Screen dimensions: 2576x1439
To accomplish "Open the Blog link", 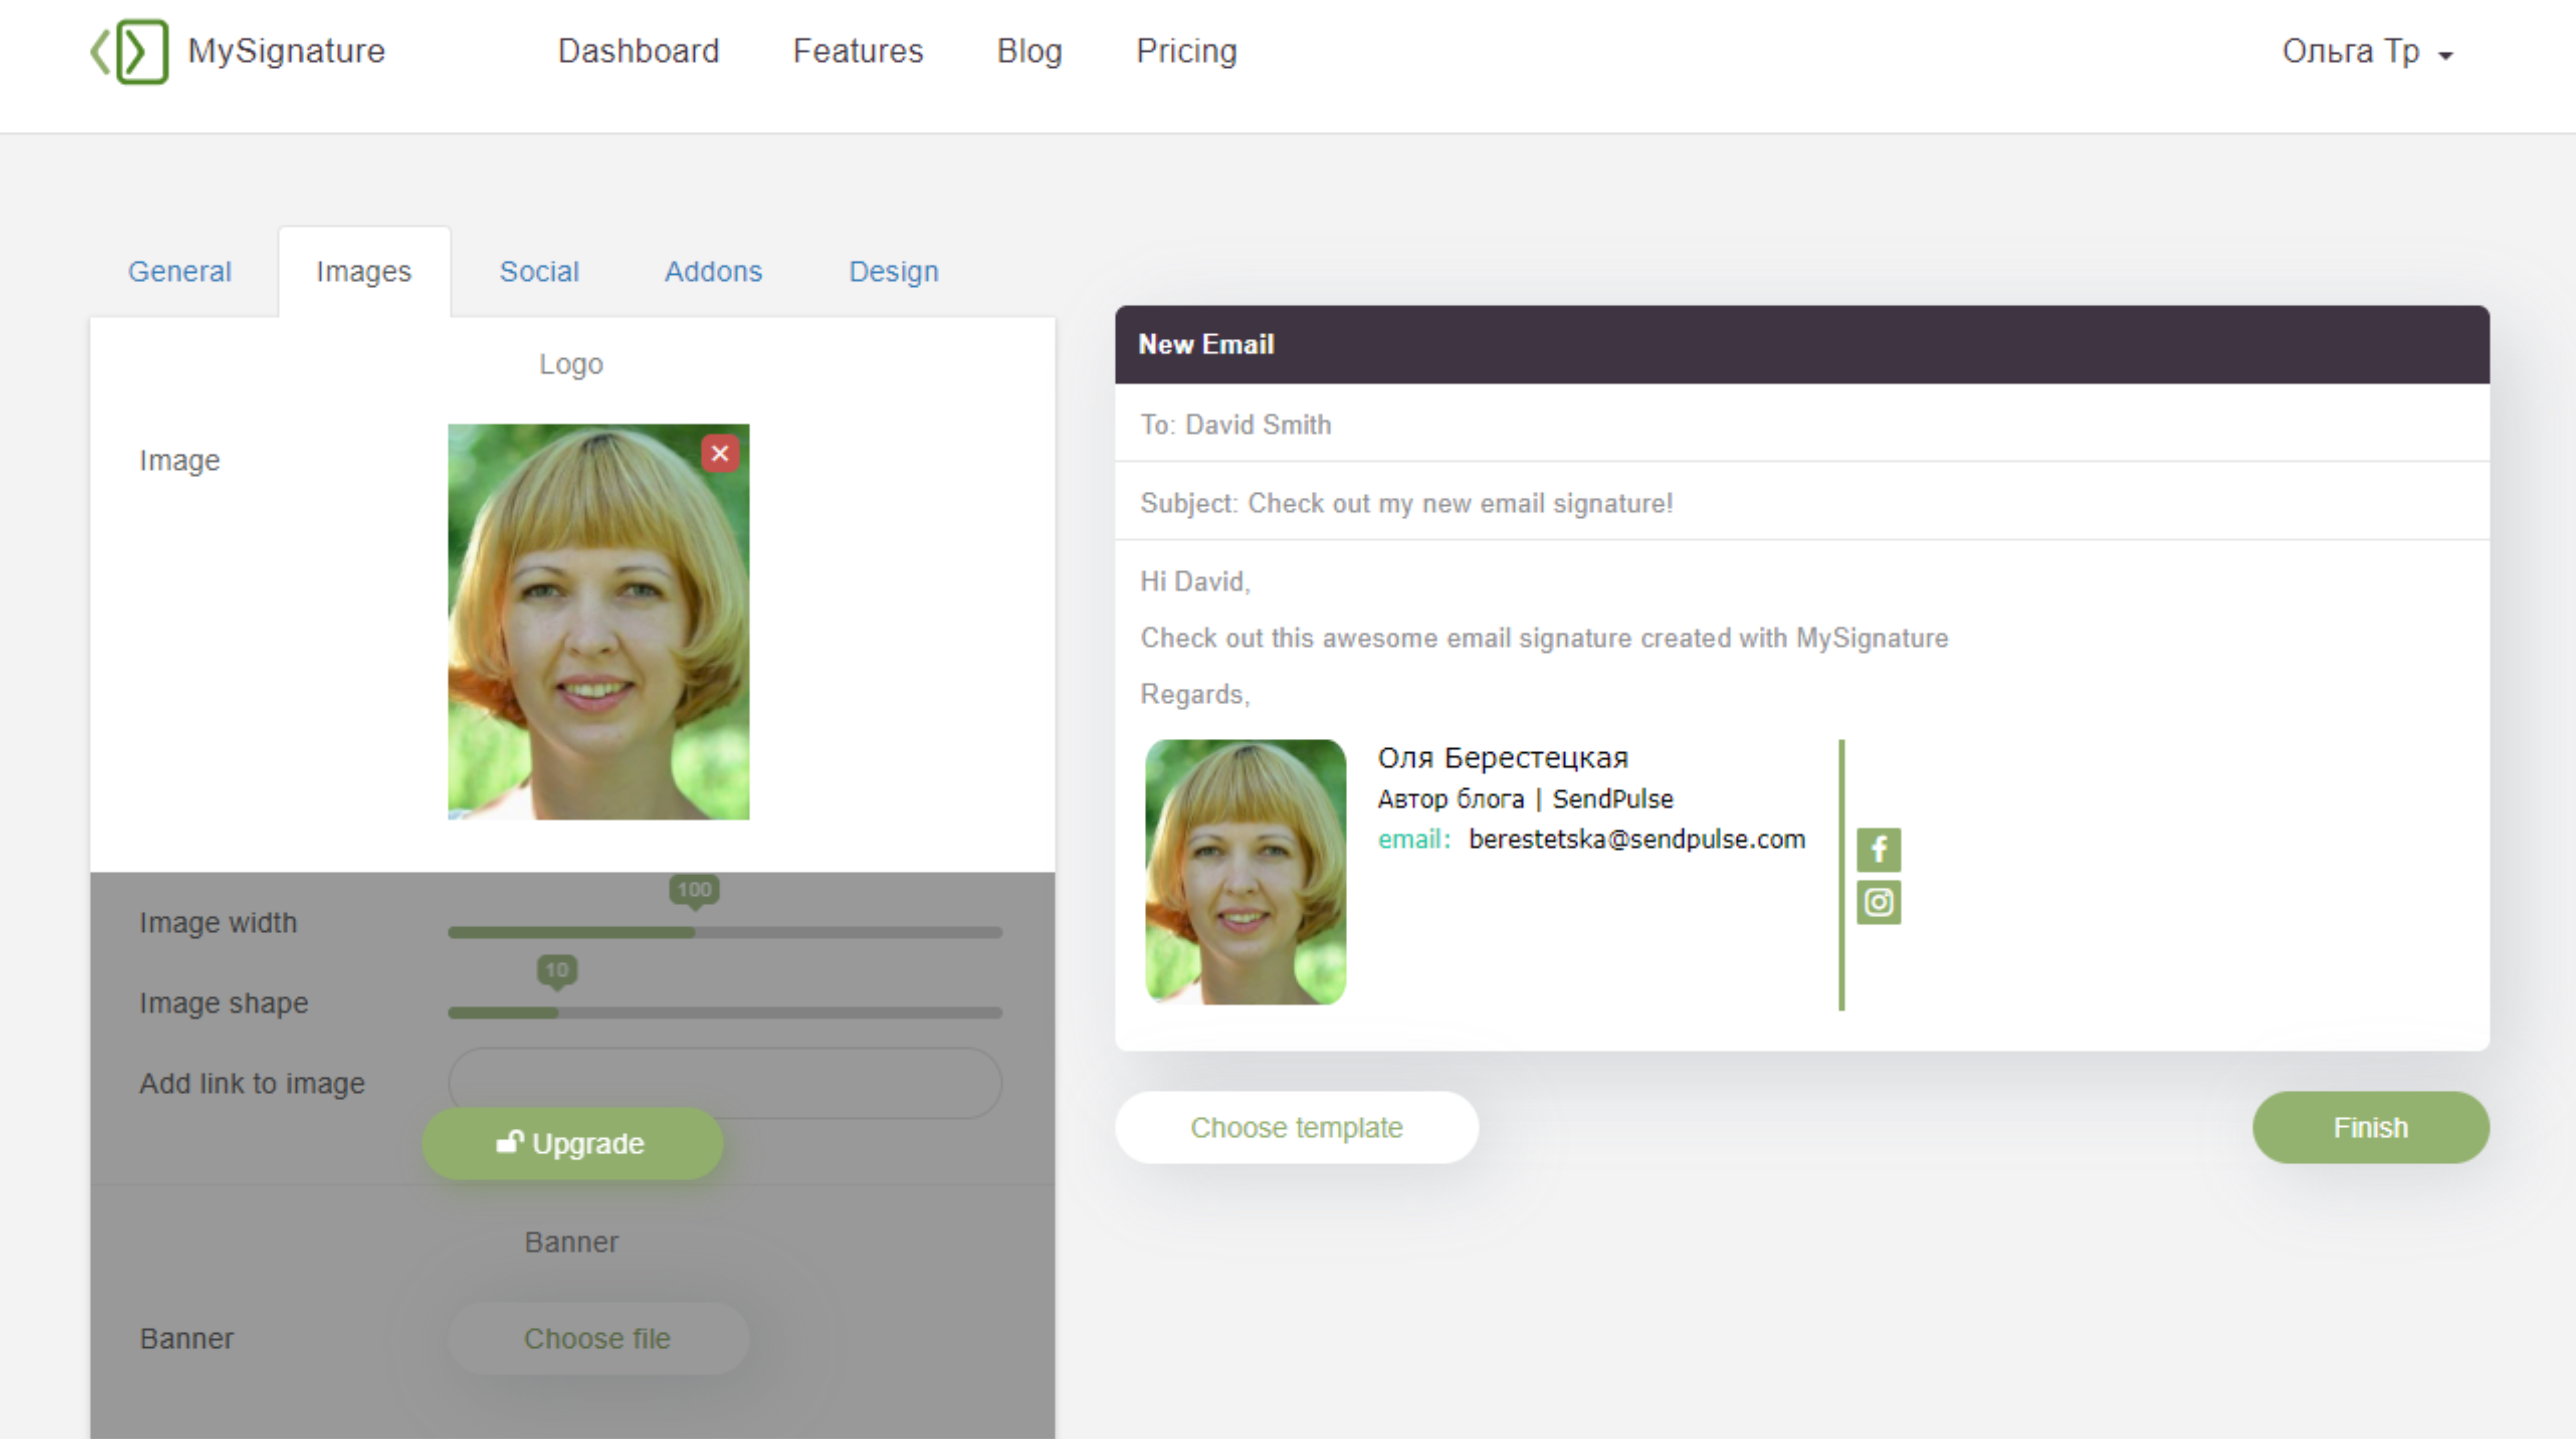I will [1028, 51].
